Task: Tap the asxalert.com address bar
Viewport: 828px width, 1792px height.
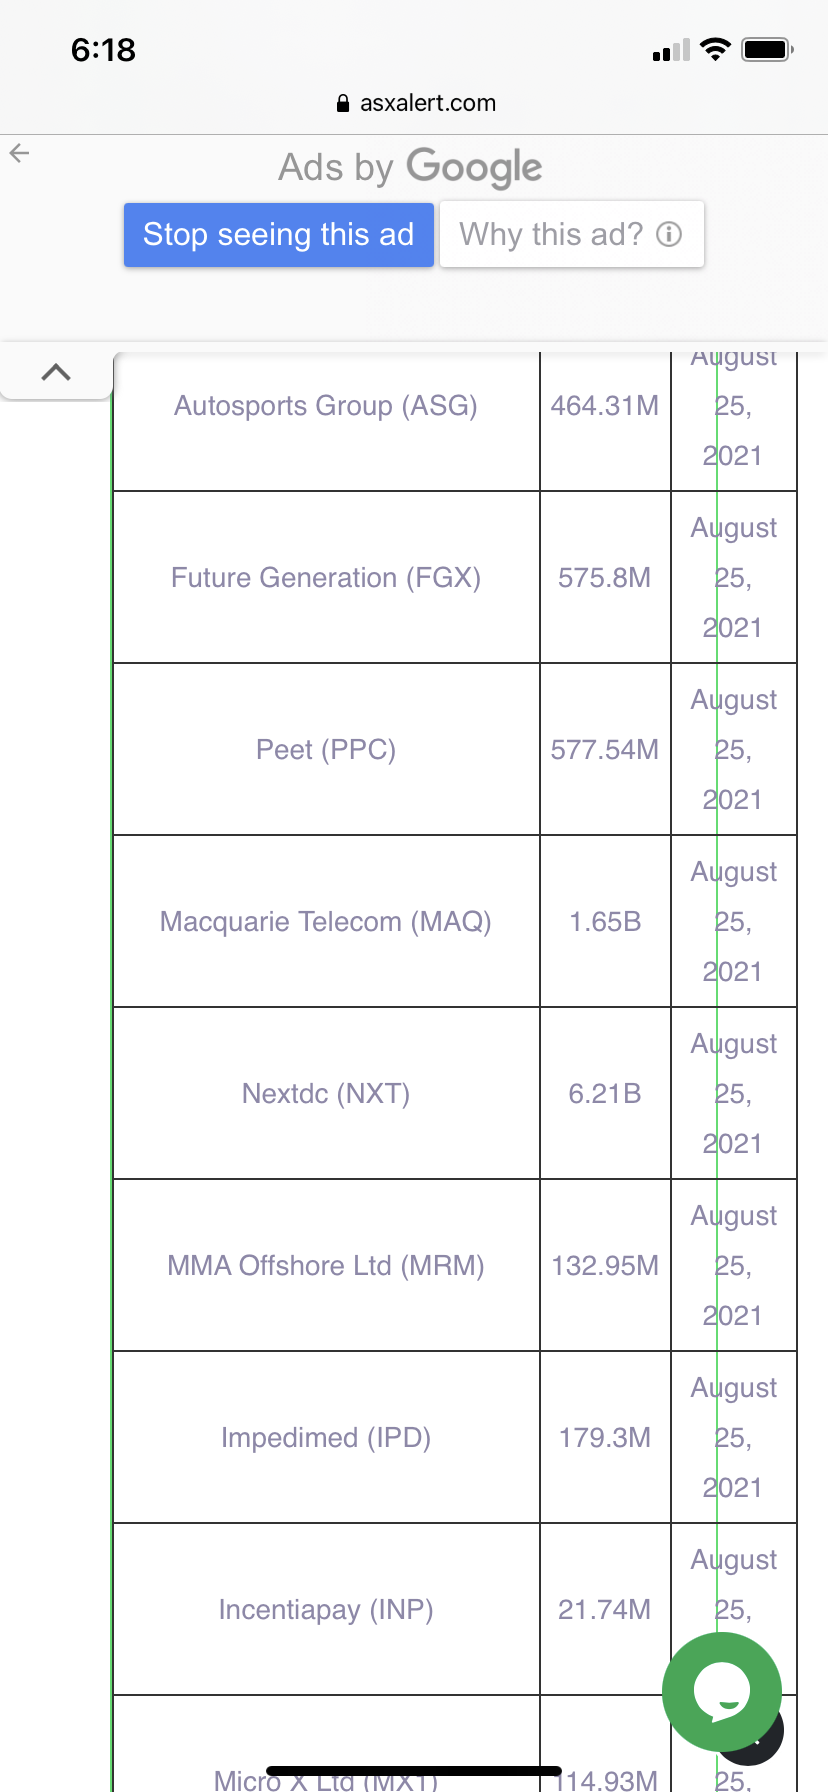Action: point(414,103)
